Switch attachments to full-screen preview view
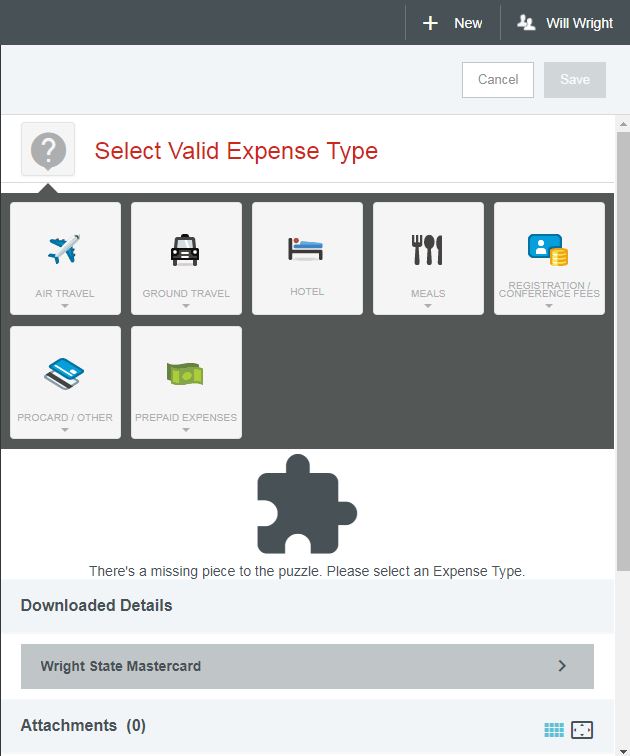Viewport: 630px width, 756px height. 582,730
